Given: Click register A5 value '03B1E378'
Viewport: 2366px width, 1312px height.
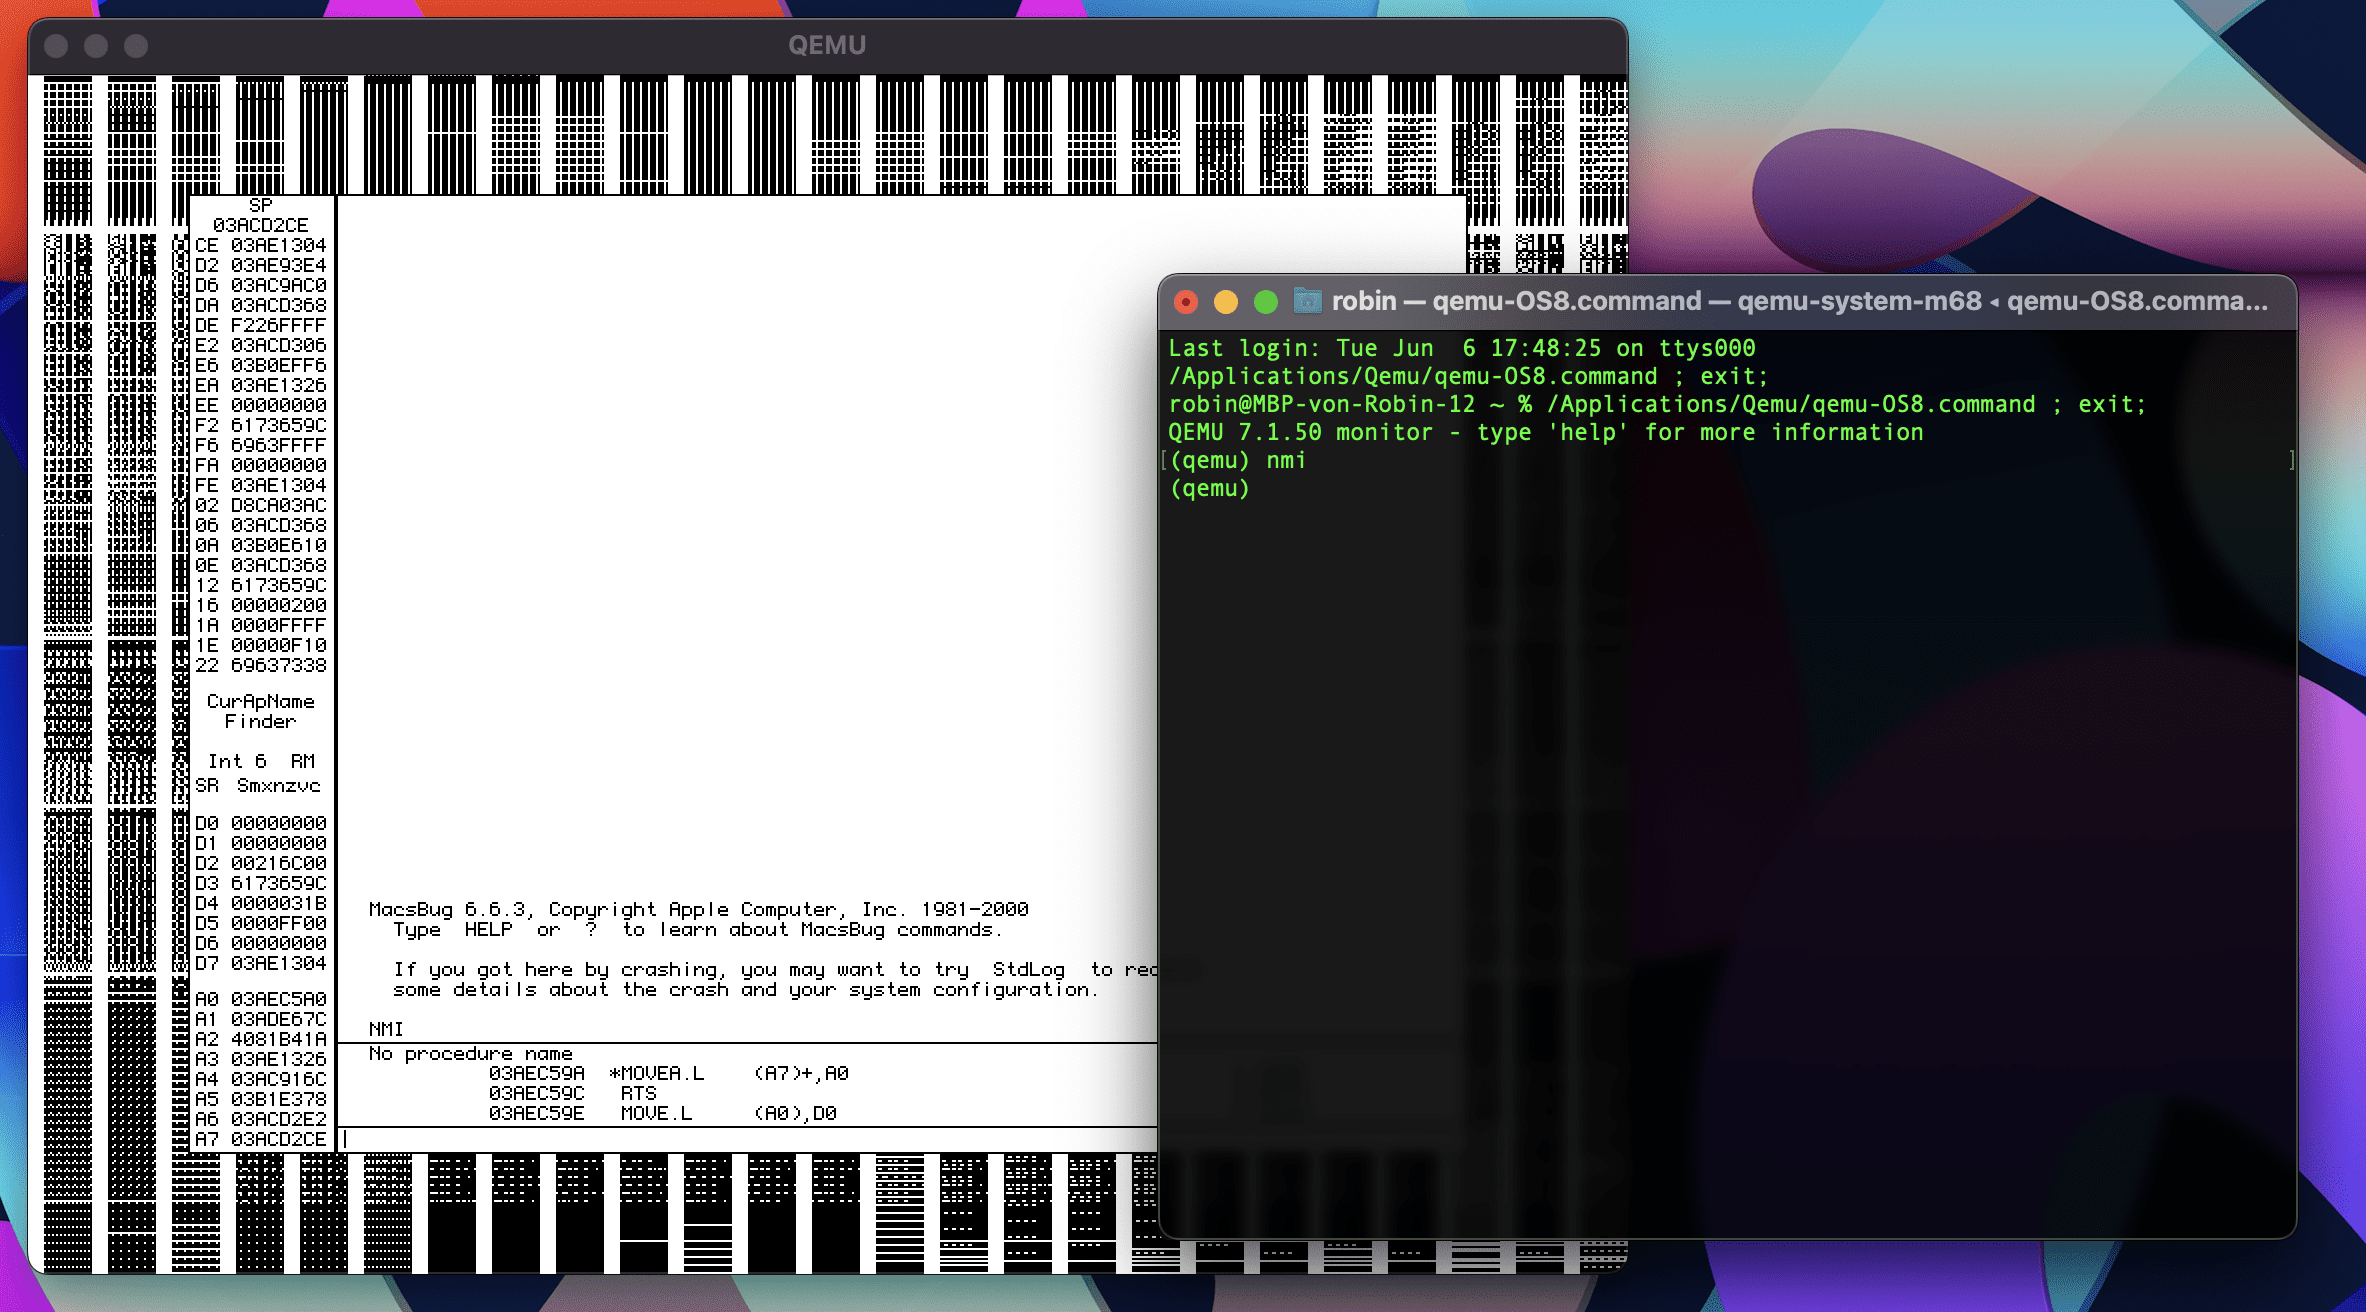Looking at the screenshot, I should [x=278, y=1099].
